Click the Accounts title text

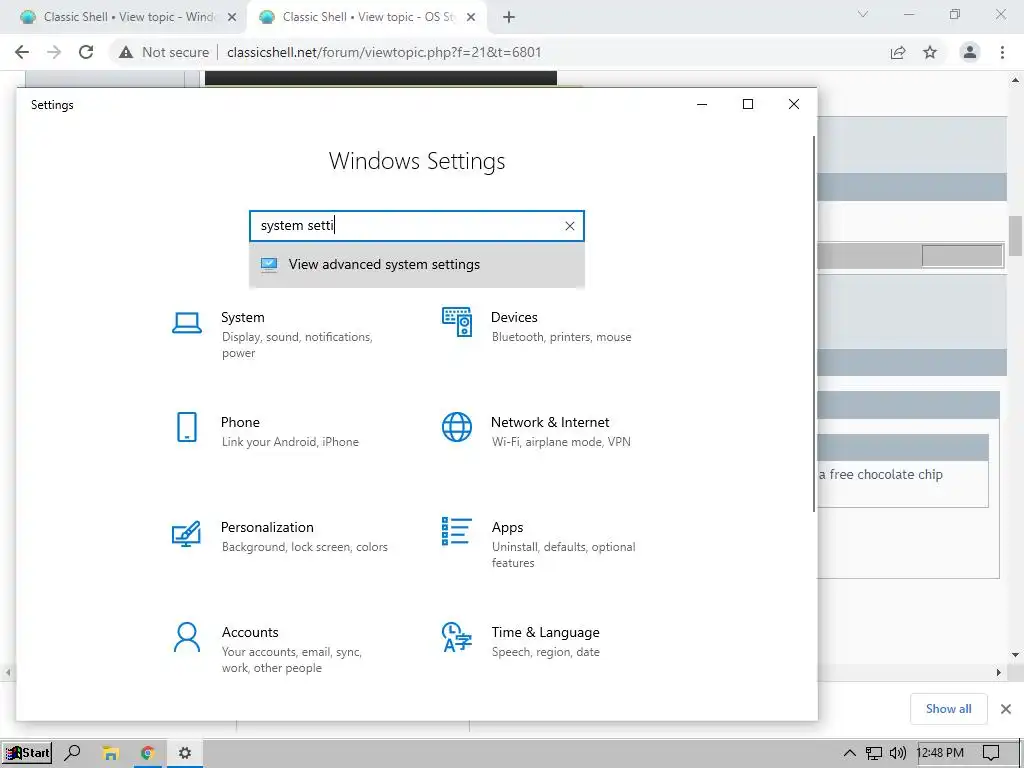[x=250, y=632]
